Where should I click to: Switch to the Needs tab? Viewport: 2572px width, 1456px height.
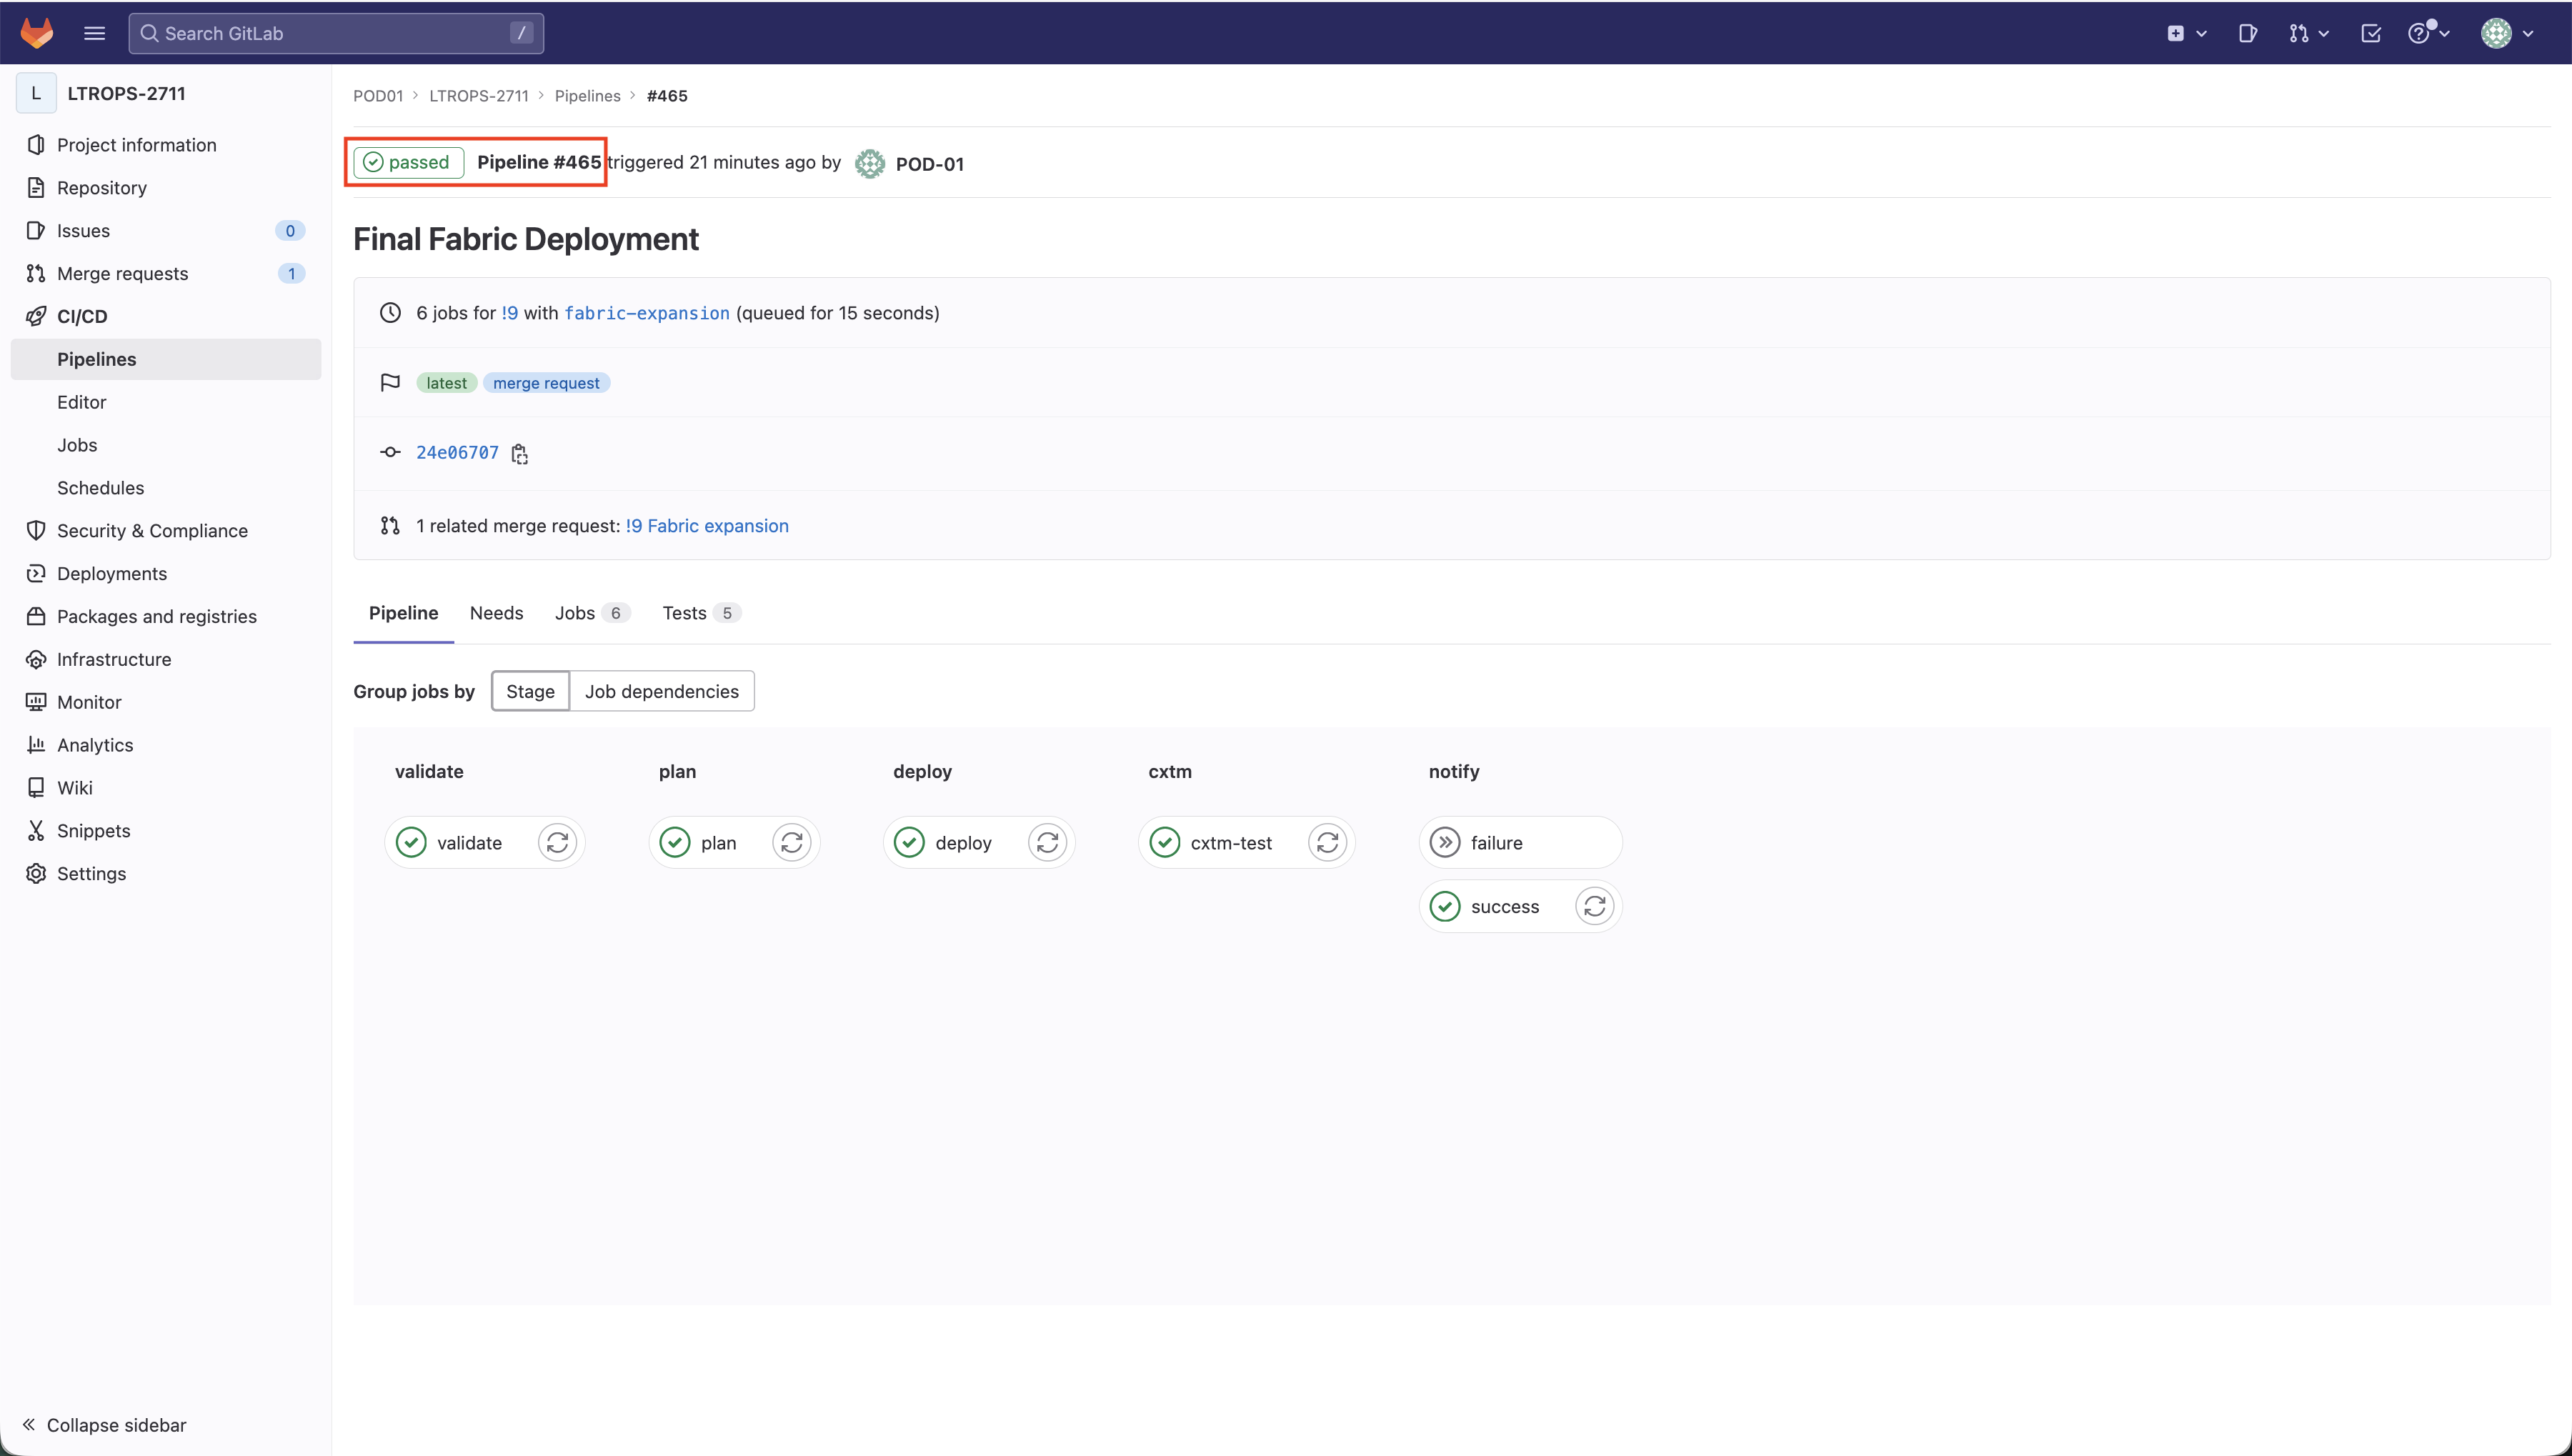click(496, 613)
